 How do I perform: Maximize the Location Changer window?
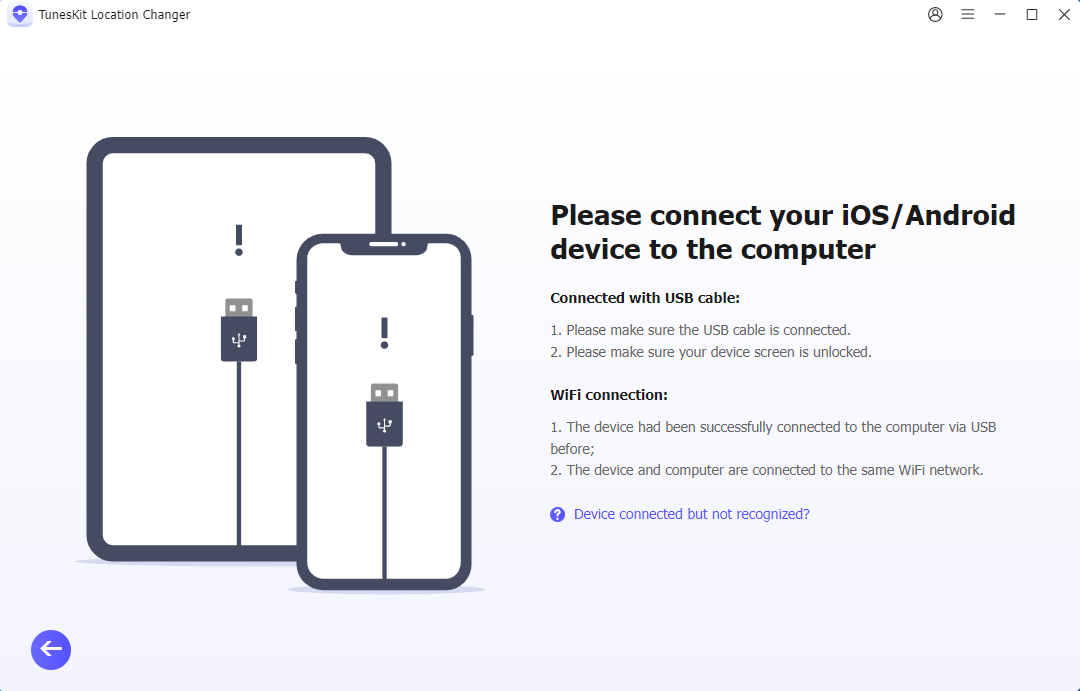1032,15
